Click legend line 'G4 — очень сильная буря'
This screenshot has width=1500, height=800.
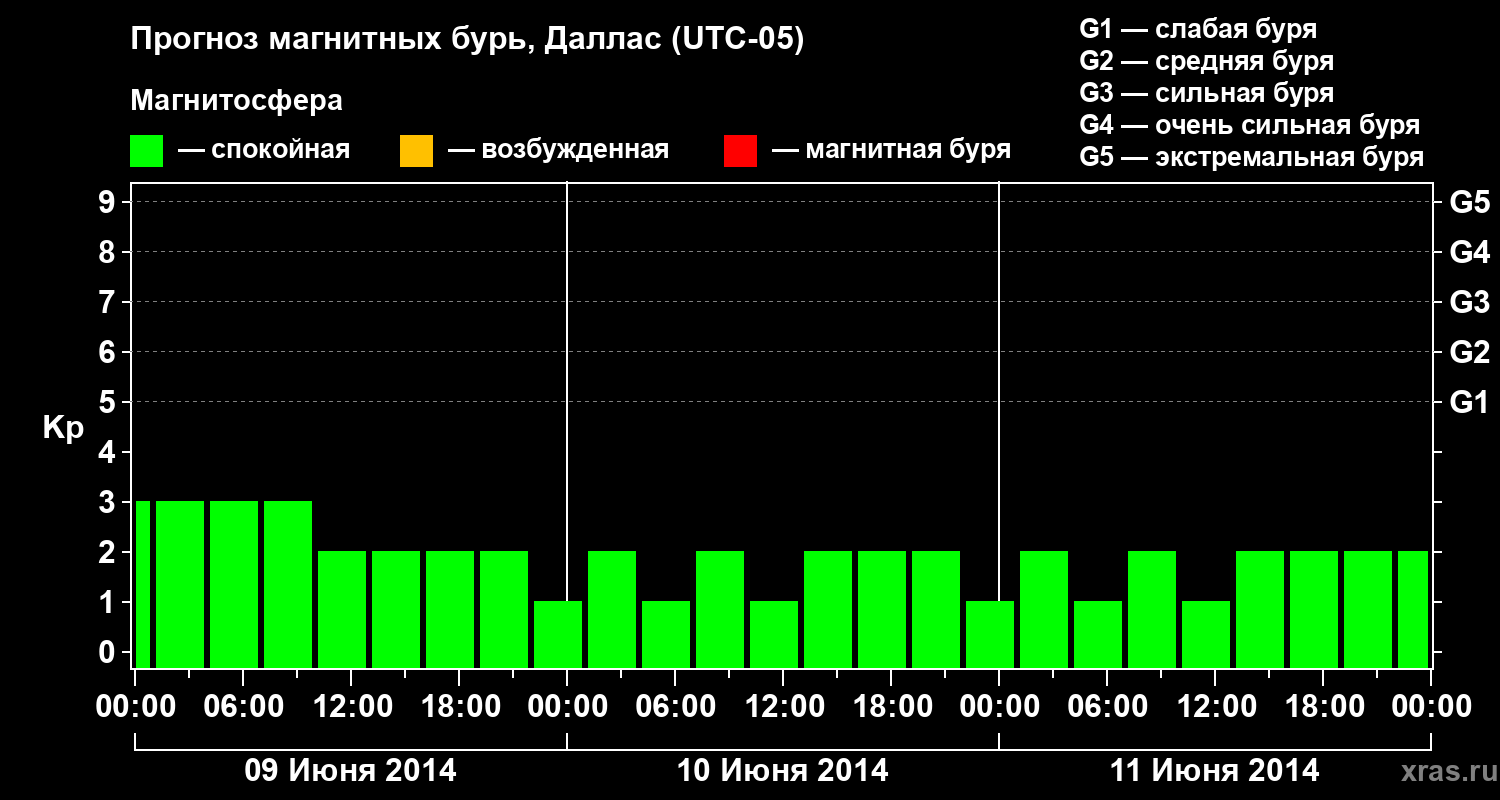click(x=1250, y=125)
